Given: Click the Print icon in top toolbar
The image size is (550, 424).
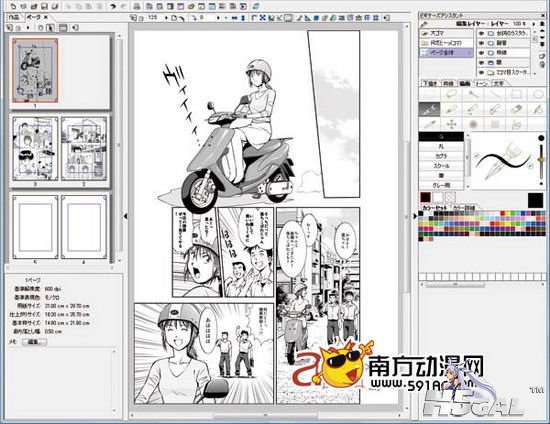Looking at the screenshot, I should [137, 6].
